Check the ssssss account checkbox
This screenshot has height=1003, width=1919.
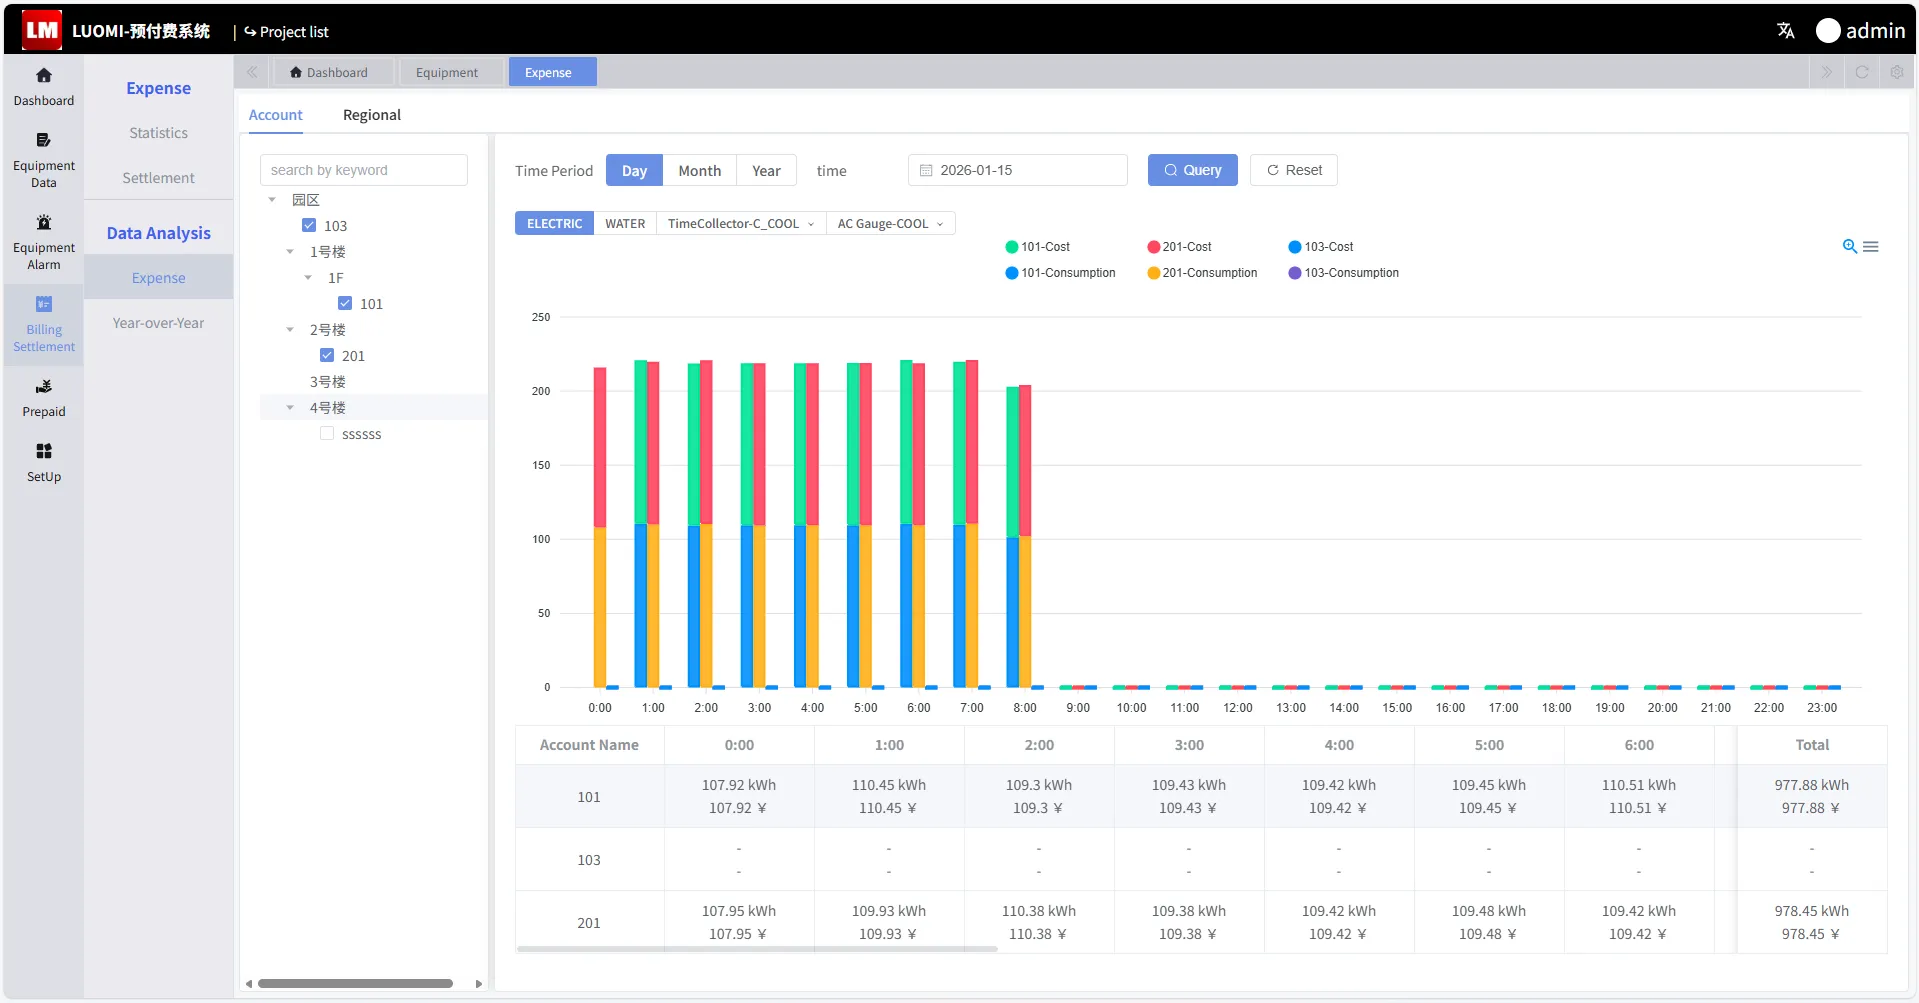(x=327, y=434)
